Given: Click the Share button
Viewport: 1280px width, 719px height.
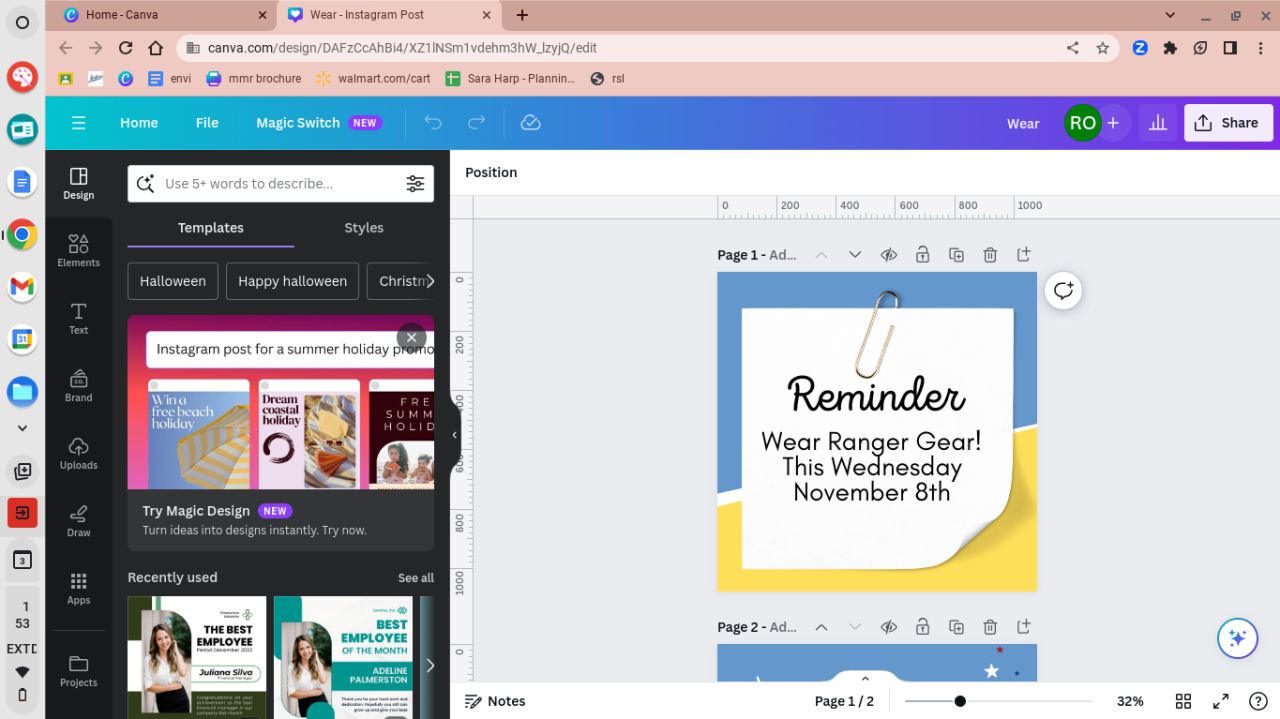Looking at the screenshot, I should click(1229, 123).
